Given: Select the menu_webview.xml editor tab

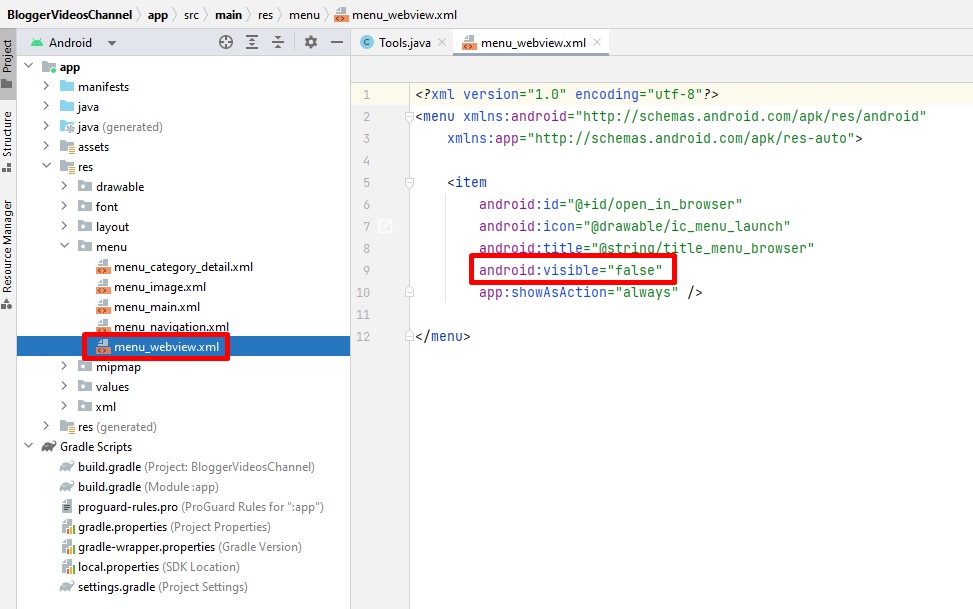Looking at the screenshot, I should point(533,42).
